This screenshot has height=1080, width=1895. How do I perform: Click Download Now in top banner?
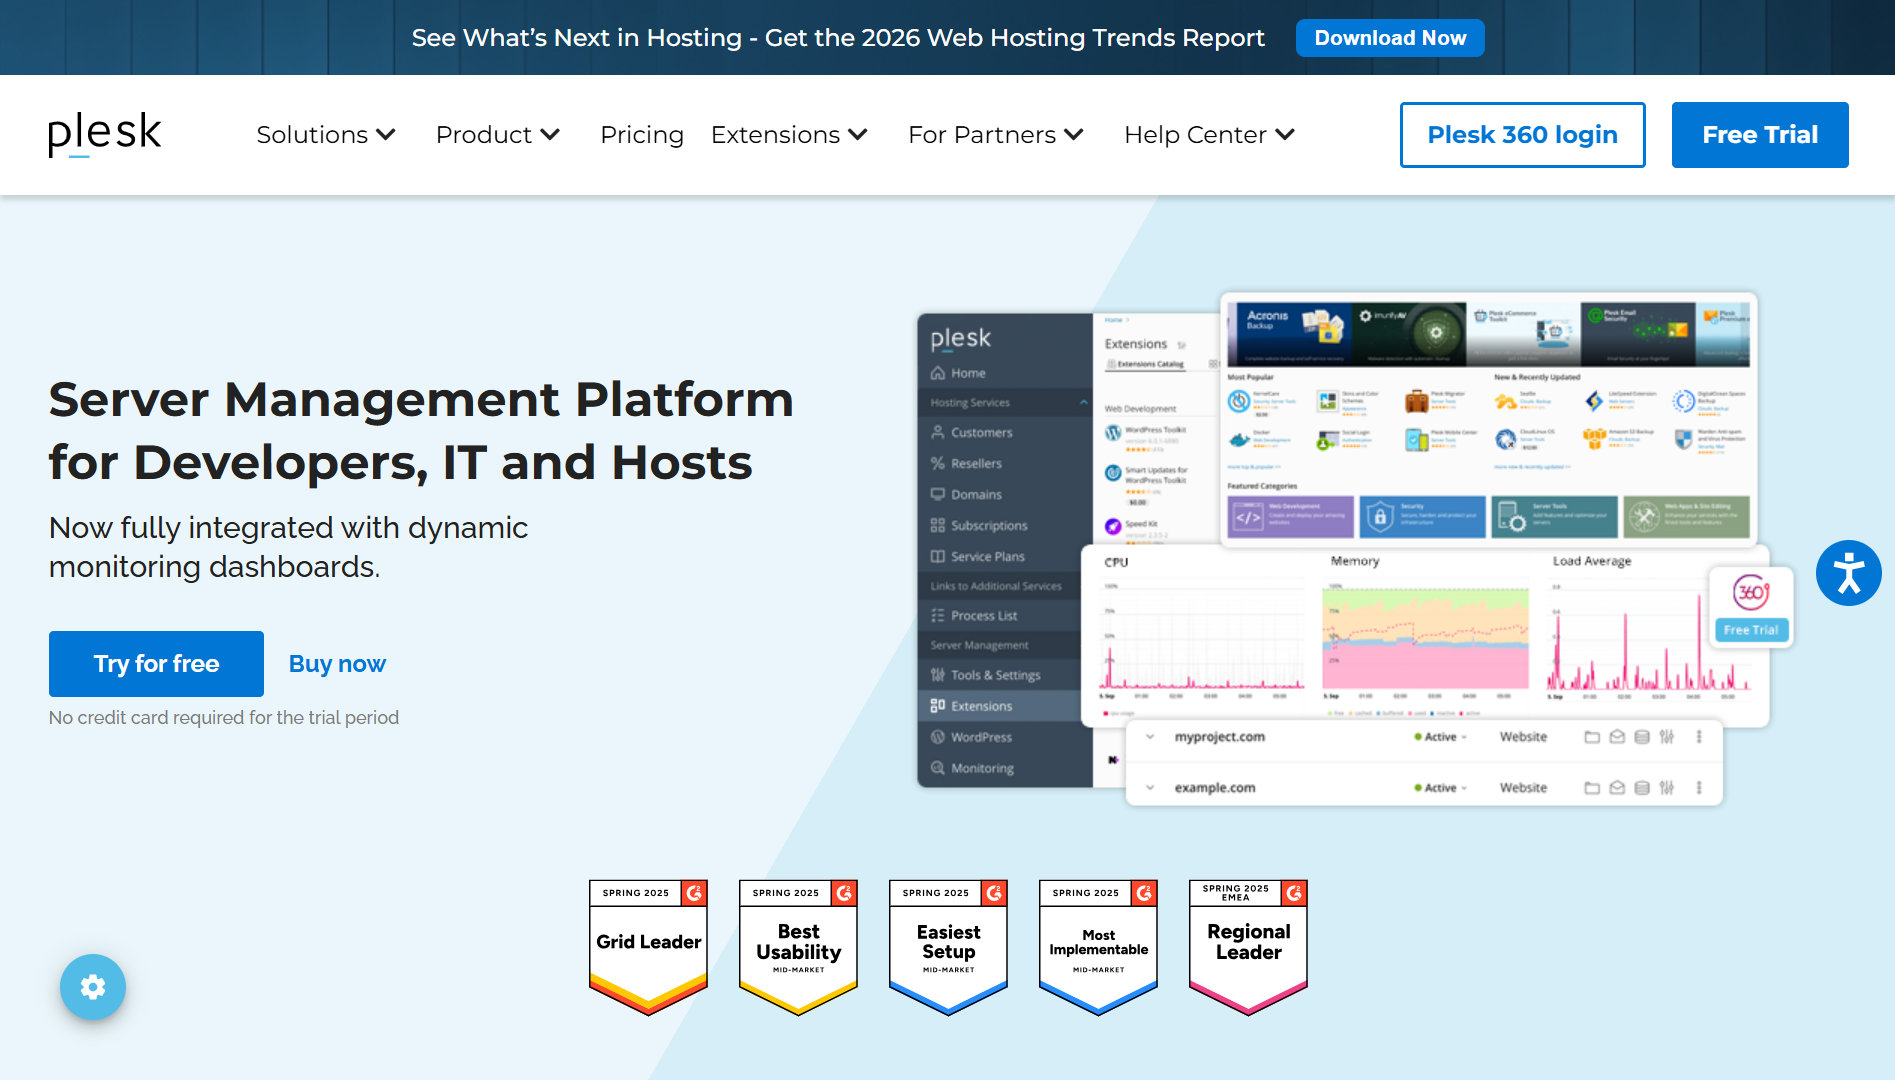coord(1390,38)
